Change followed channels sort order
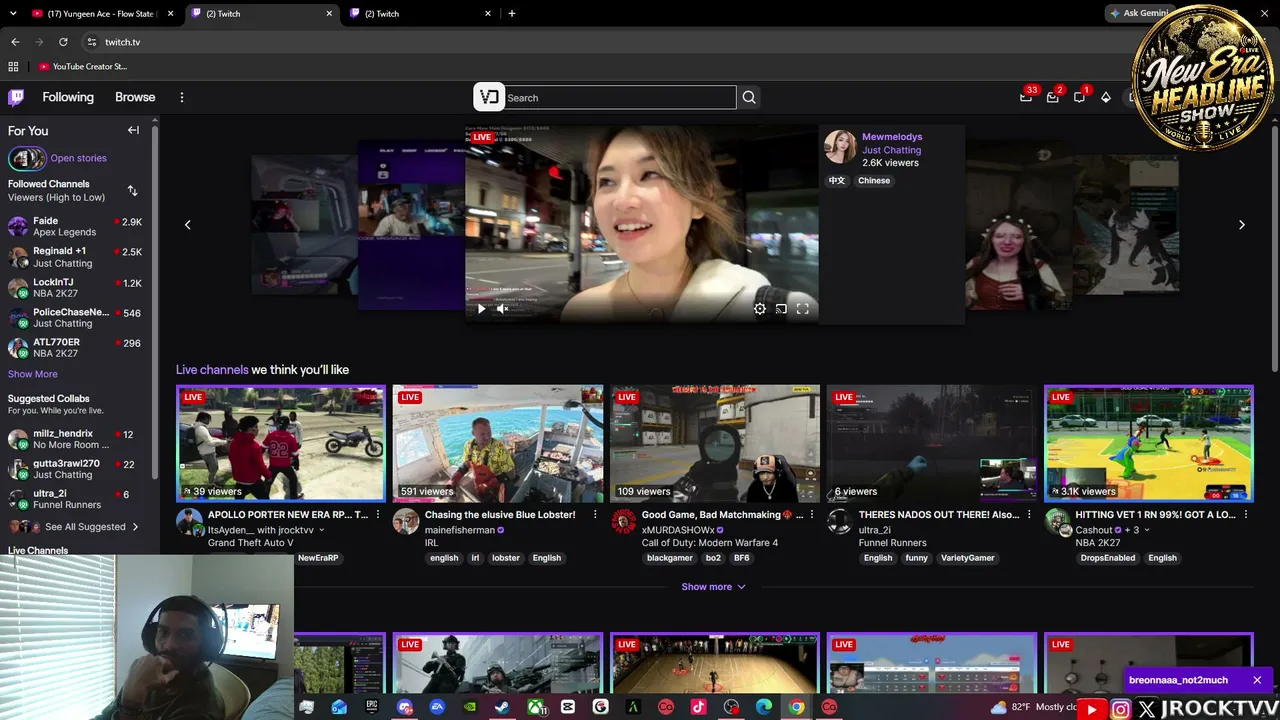 pos(132,190)
